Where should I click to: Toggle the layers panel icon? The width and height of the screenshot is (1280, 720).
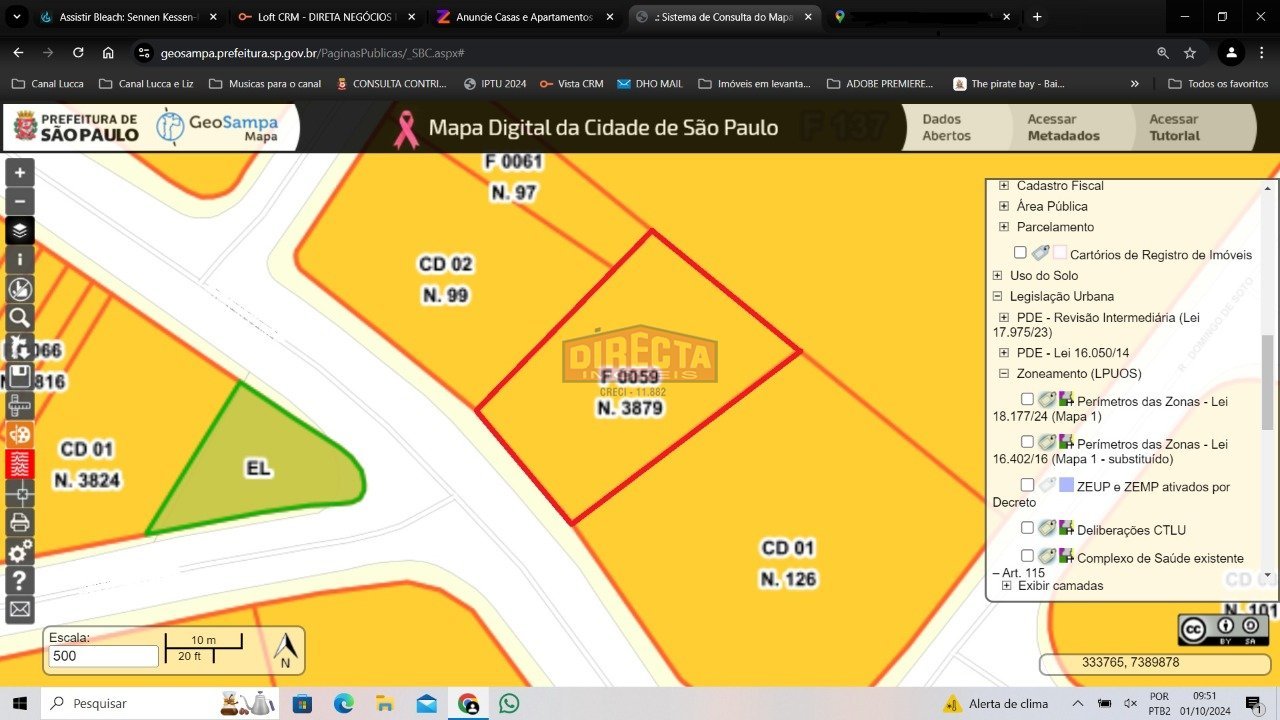[x=20, y=231]
